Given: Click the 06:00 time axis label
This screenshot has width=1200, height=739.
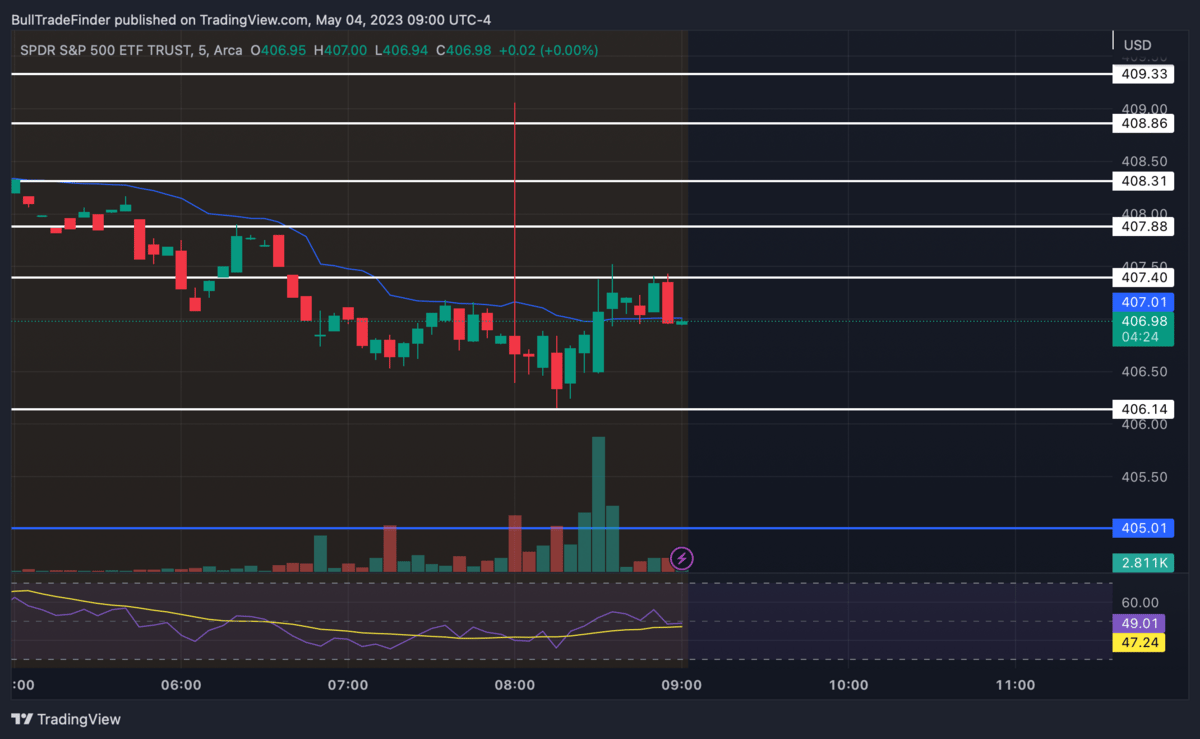Looking at the screenshot, I should pyautogui.click(x=181, y=685).
